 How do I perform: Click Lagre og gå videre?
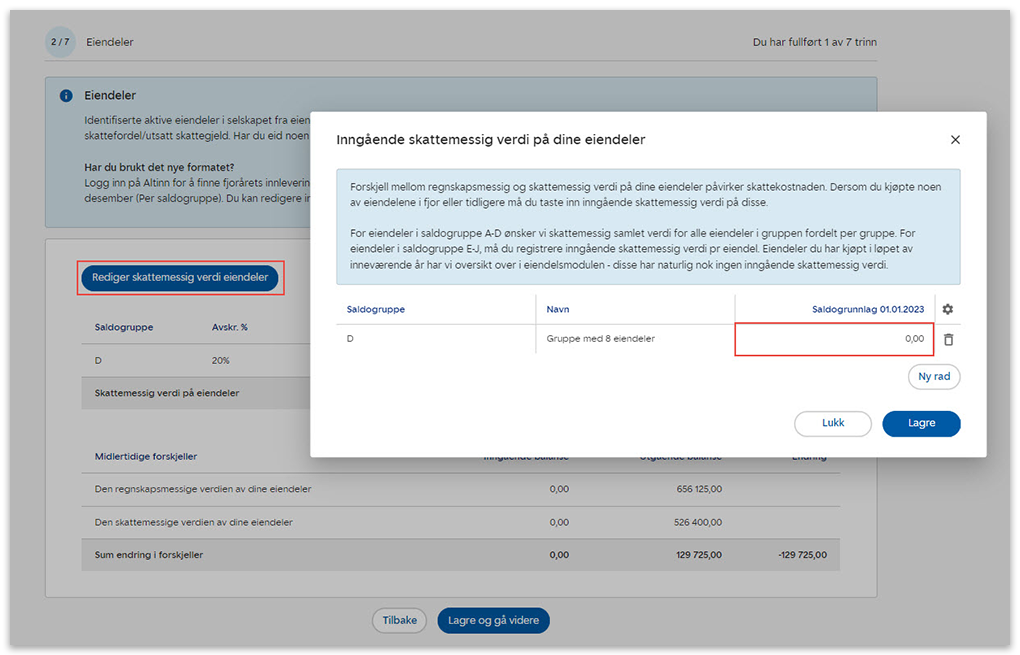(493, 620)
